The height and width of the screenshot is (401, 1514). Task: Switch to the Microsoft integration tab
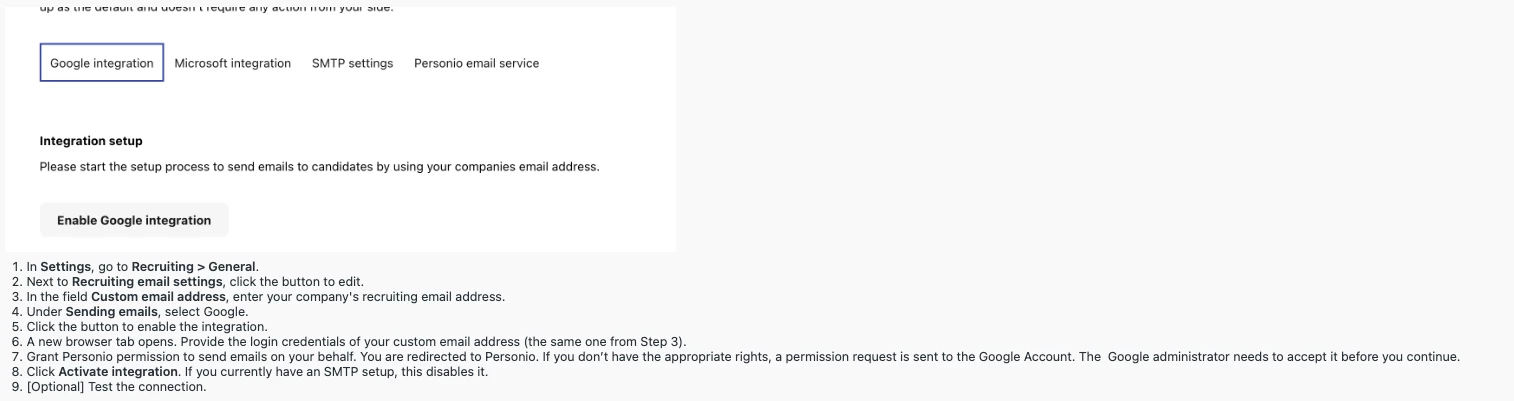coord(233,63)
